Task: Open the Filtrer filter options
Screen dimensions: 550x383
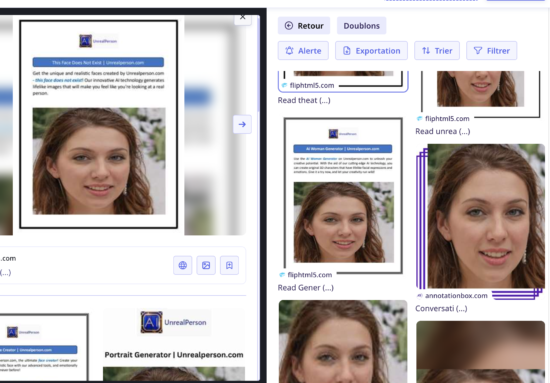Action: [x=491, y=51]
